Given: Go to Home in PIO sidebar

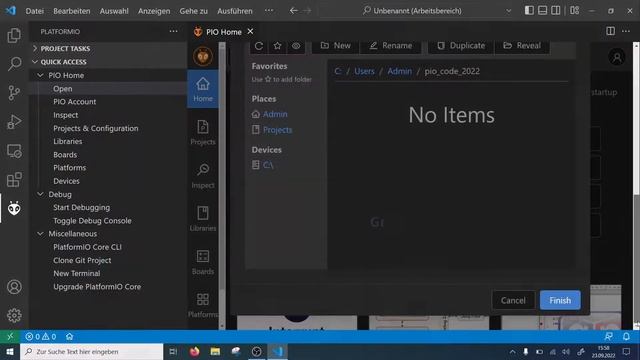Looking at the screenshot, I should click(x=203, y=89).
